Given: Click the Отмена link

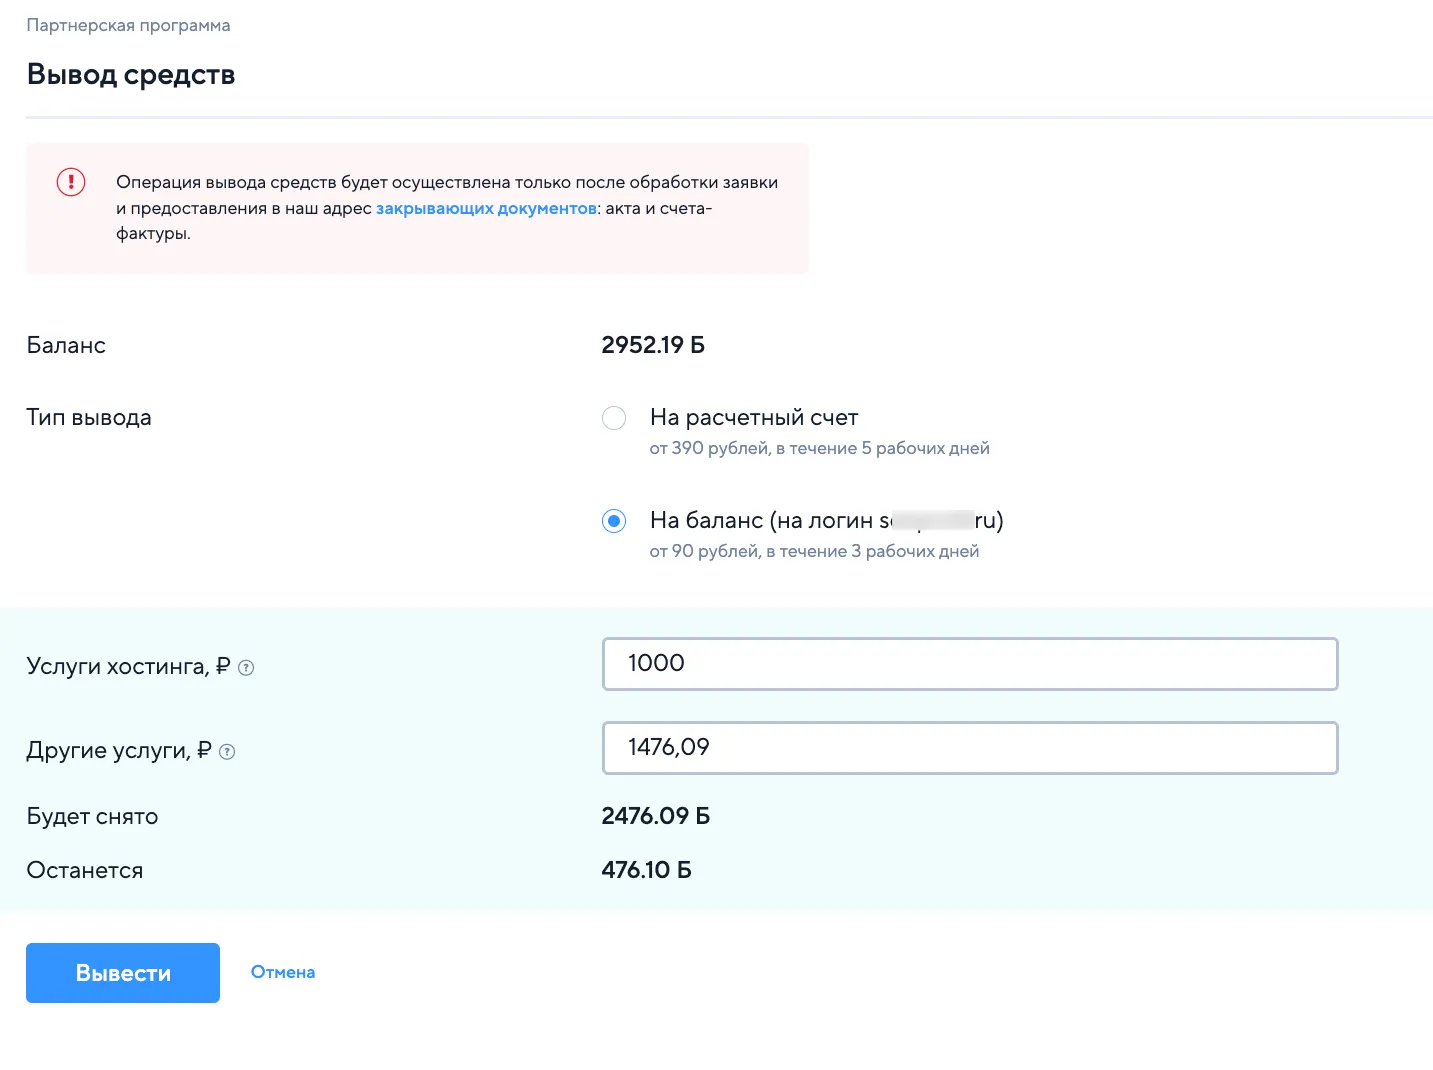Looking at the screenshot, I should [x=283, y=972].
